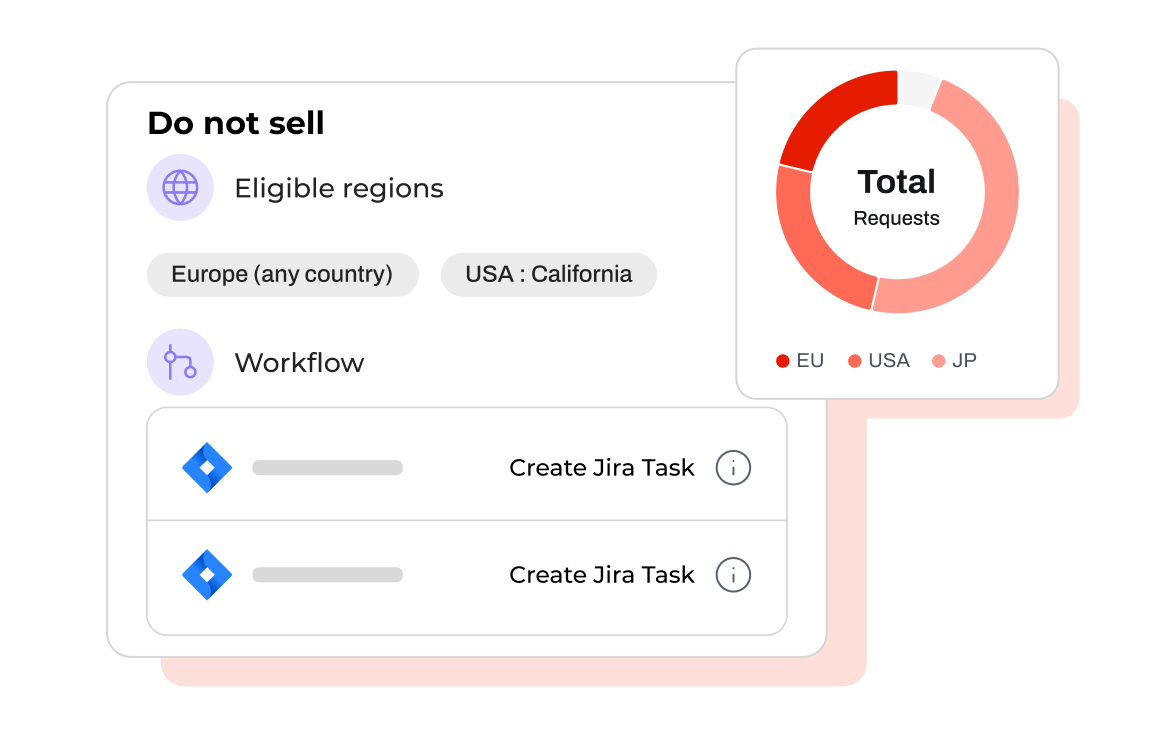Click the globe icon beside Eligible regions
1167x738 pixels.
(180, 187)
